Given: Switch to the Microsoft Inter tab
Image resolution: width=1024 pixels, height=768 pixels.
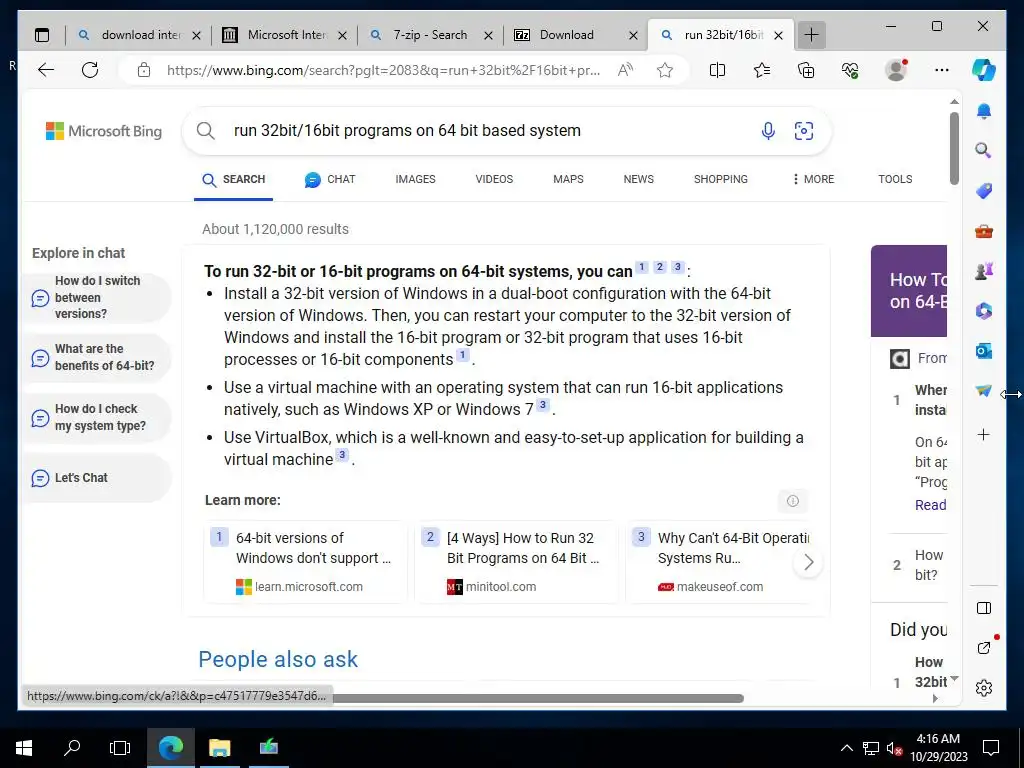Looking at the screenshot, I should [285, 35].
